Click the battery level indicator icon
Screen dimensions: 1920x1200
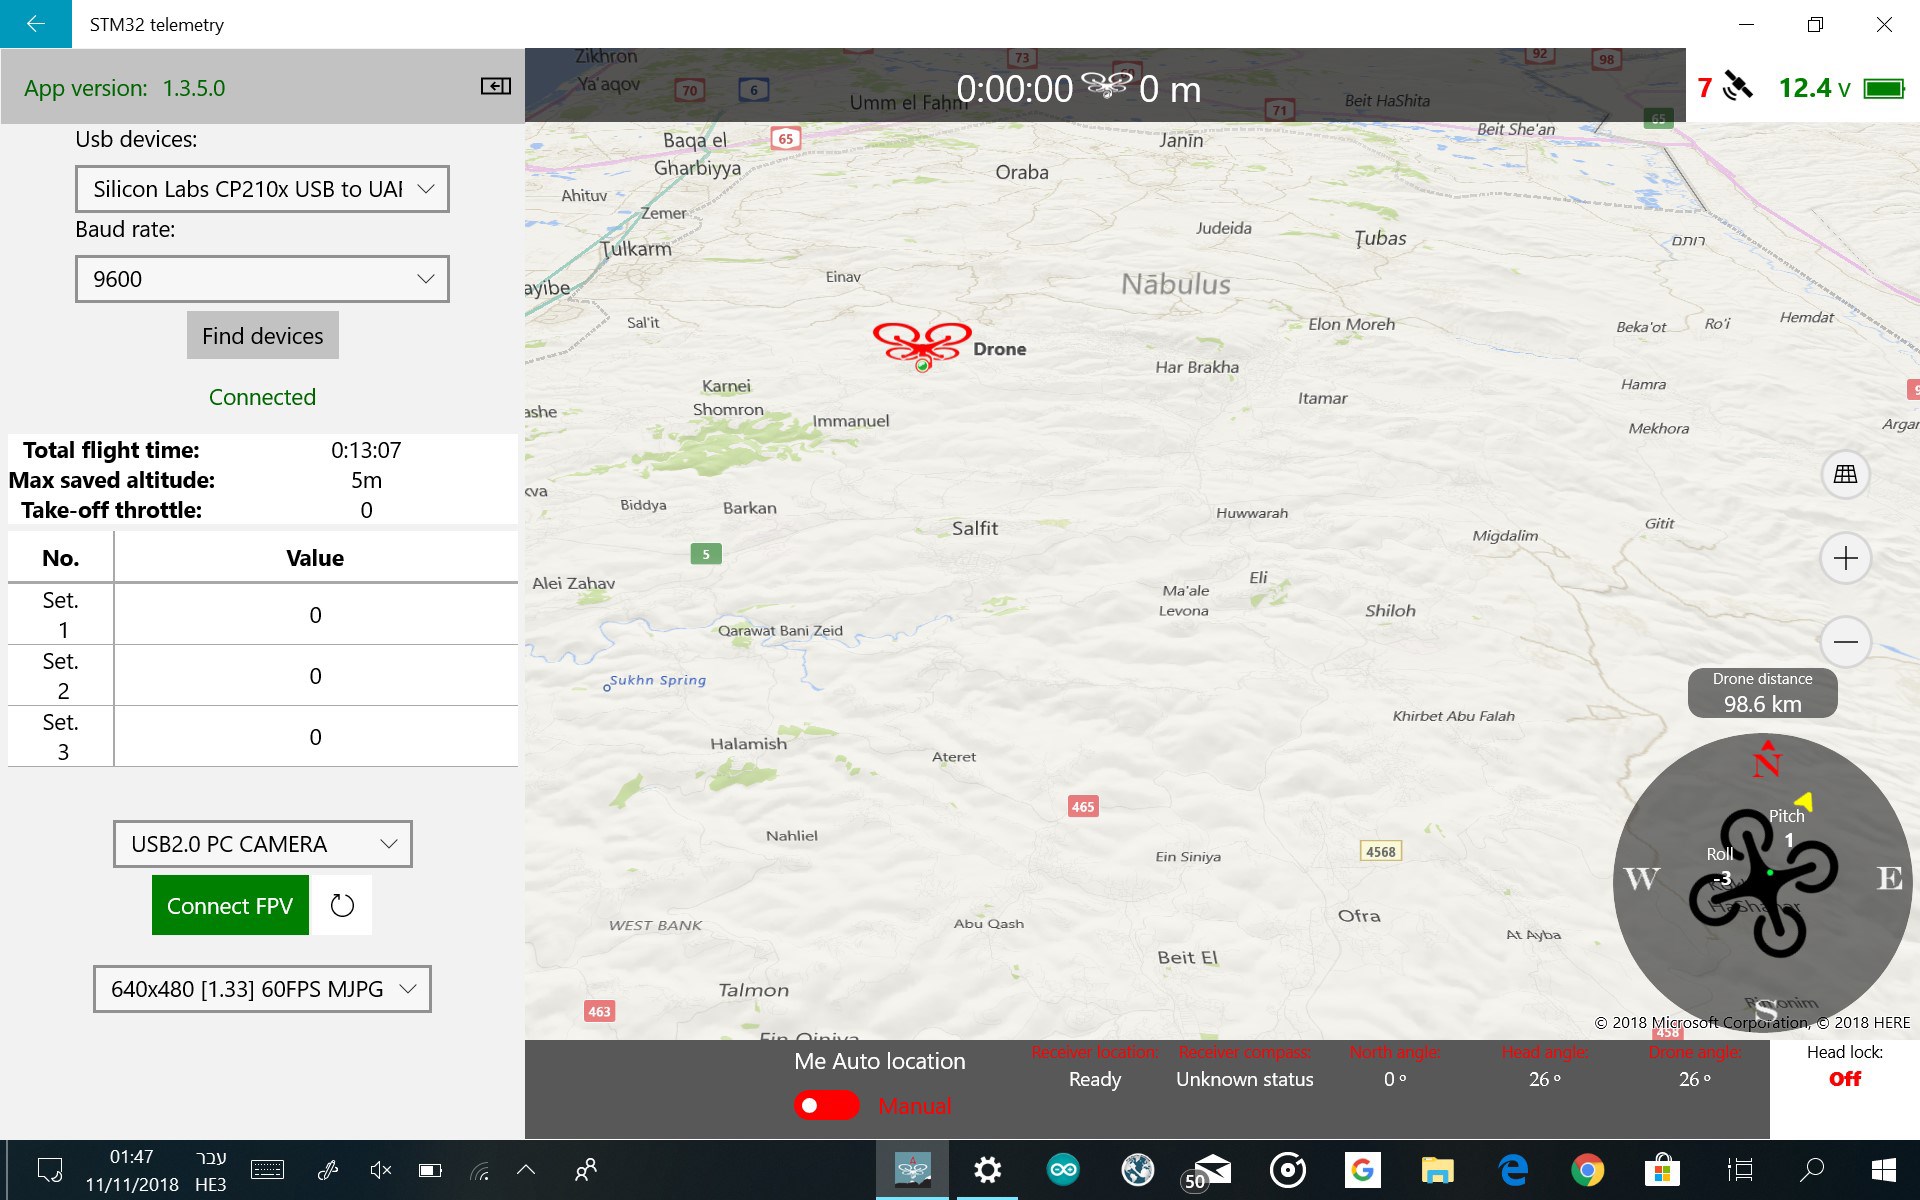coord(1884,89)
